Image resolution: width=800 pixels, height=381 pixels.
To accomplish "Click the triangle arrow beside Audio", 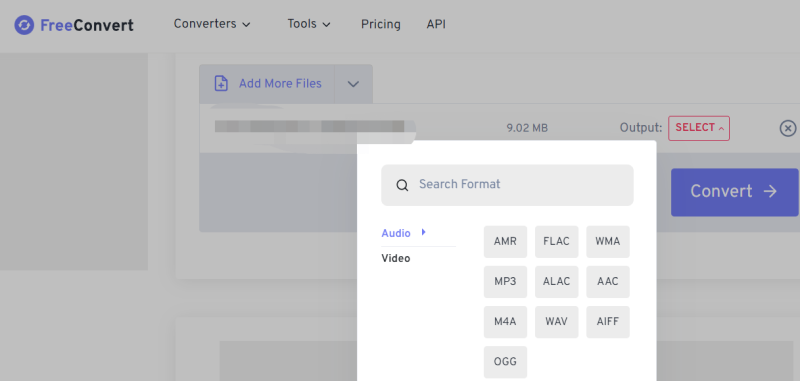I will tap(423, 233).
